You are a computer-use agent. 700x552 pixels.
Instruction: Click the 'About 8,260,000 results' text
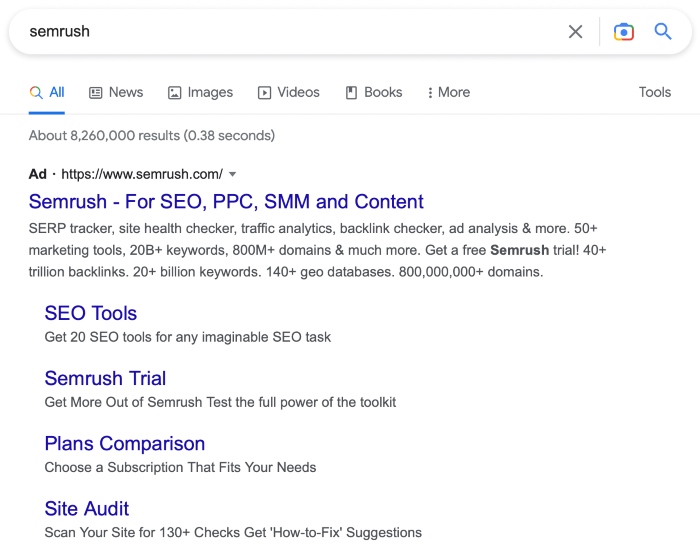pyautogui.click(x=152, y=135)
